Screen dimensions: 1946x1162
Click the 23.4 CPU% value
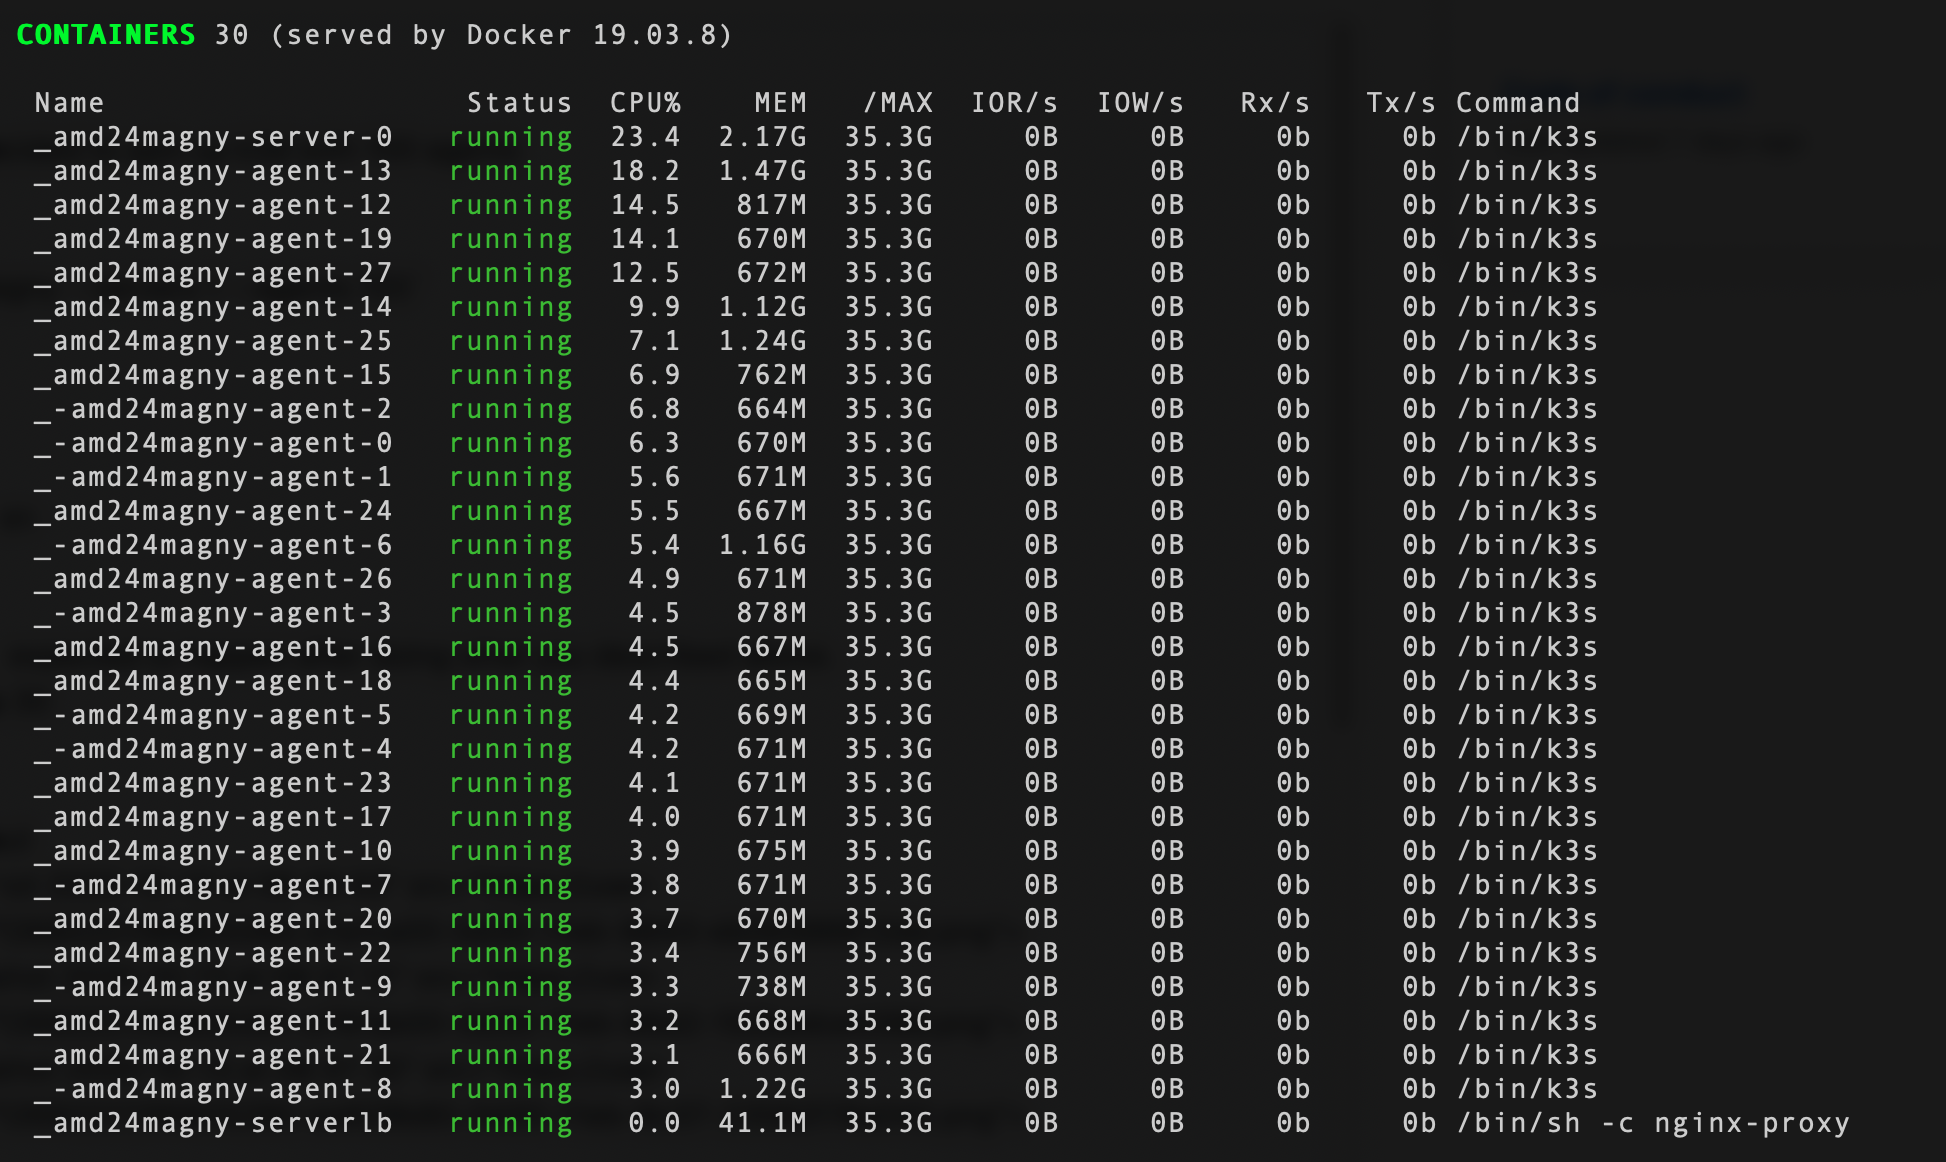(x=646, y=137)
